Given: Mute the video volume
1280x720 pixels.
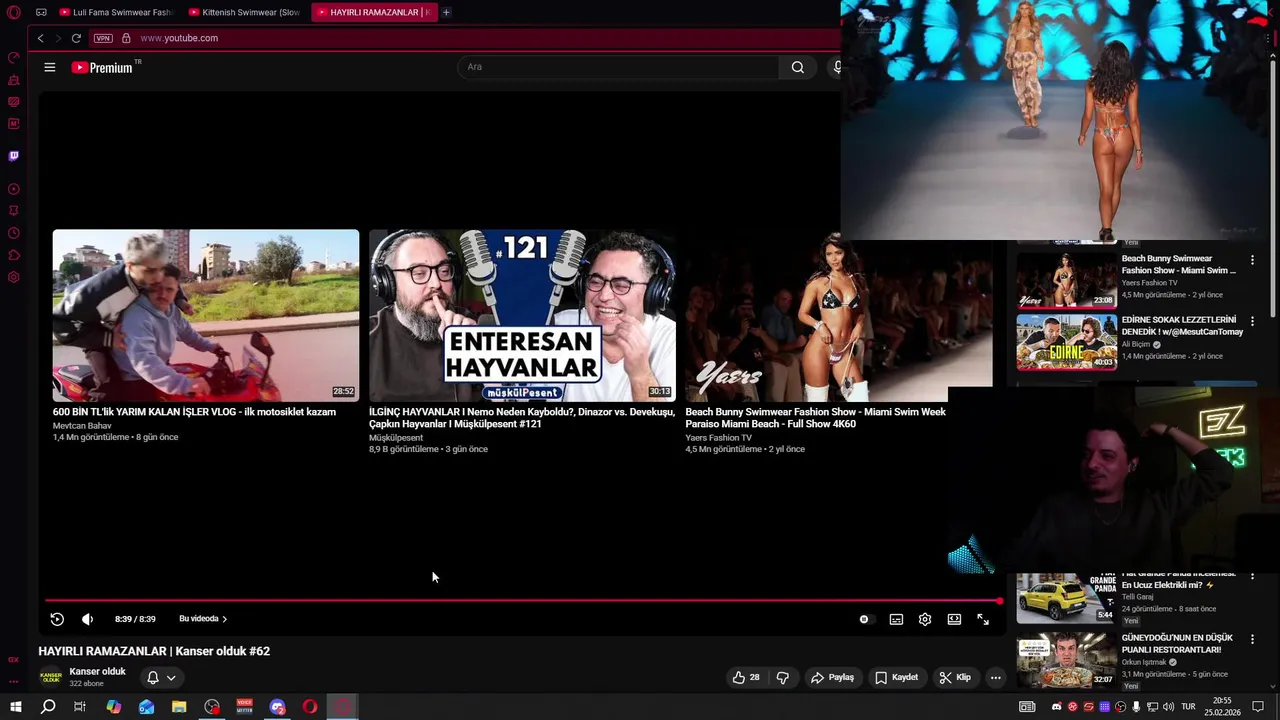Looking at the screenshot, I should coord(87,619).
